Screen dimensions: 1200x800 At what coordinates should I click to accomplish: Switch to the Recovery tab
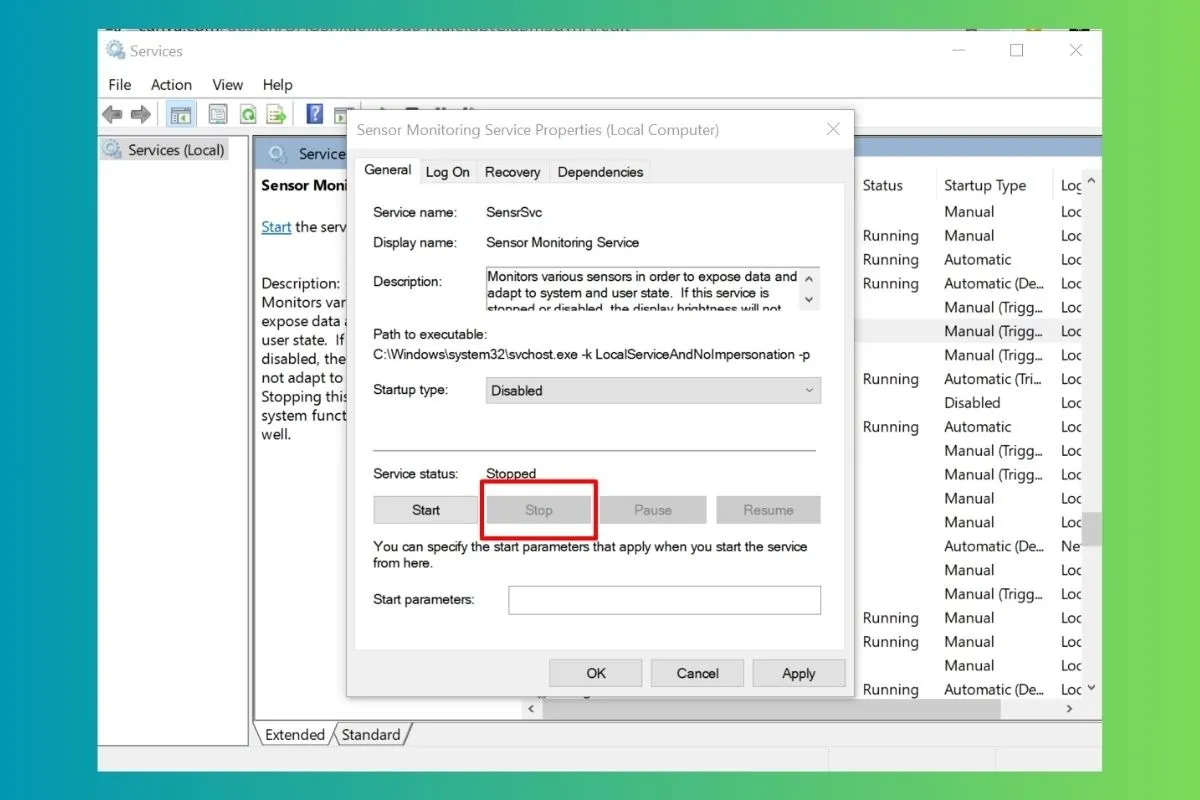point(512,172)
